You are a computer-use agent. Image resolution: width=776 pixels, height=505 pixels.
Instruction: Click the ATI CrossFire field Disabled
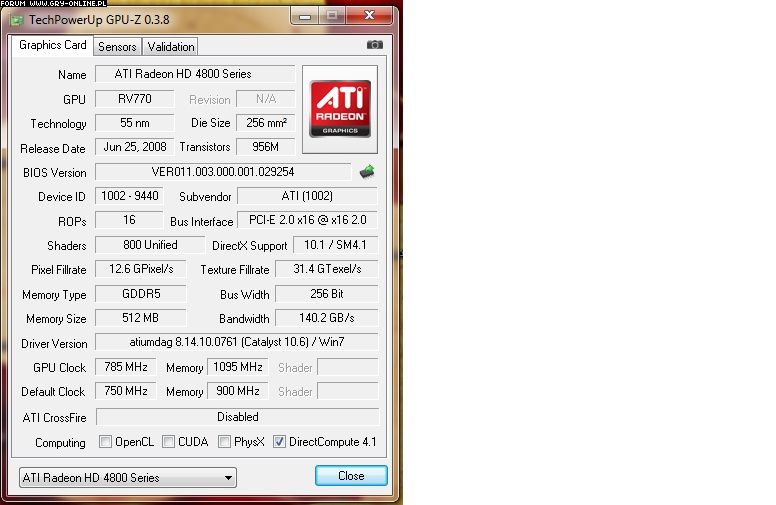[238, 417]
